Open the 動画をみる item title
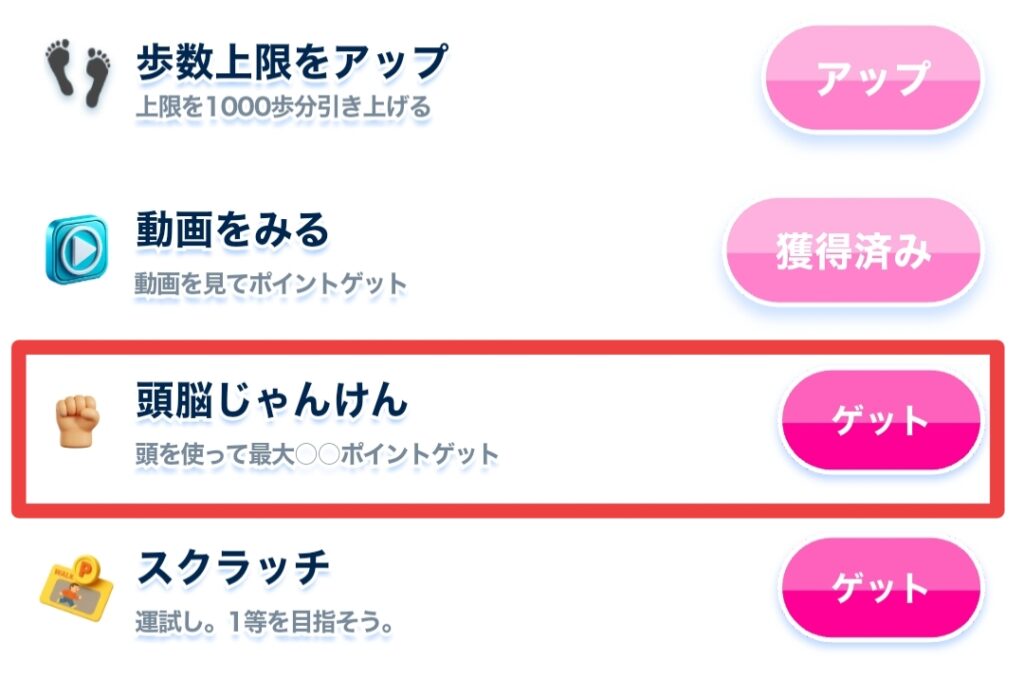1024x679 pixels. pos(232,231)
